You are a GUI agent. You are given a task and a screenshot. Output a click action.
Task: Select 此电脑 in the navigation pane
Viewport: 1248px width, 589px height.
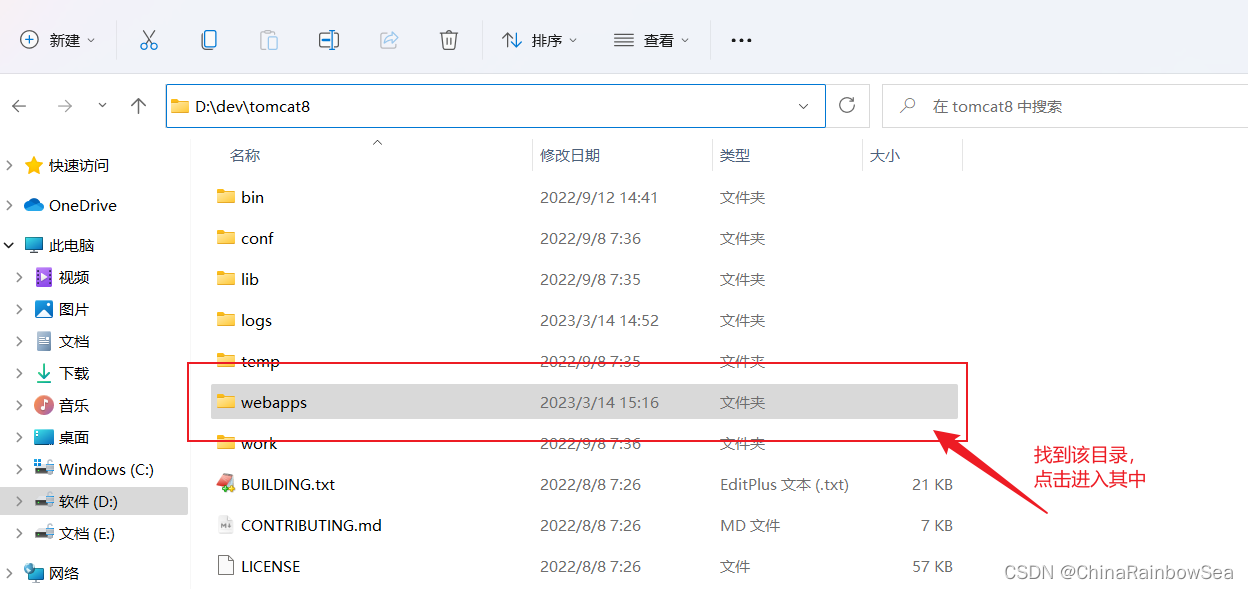(71, 245)
